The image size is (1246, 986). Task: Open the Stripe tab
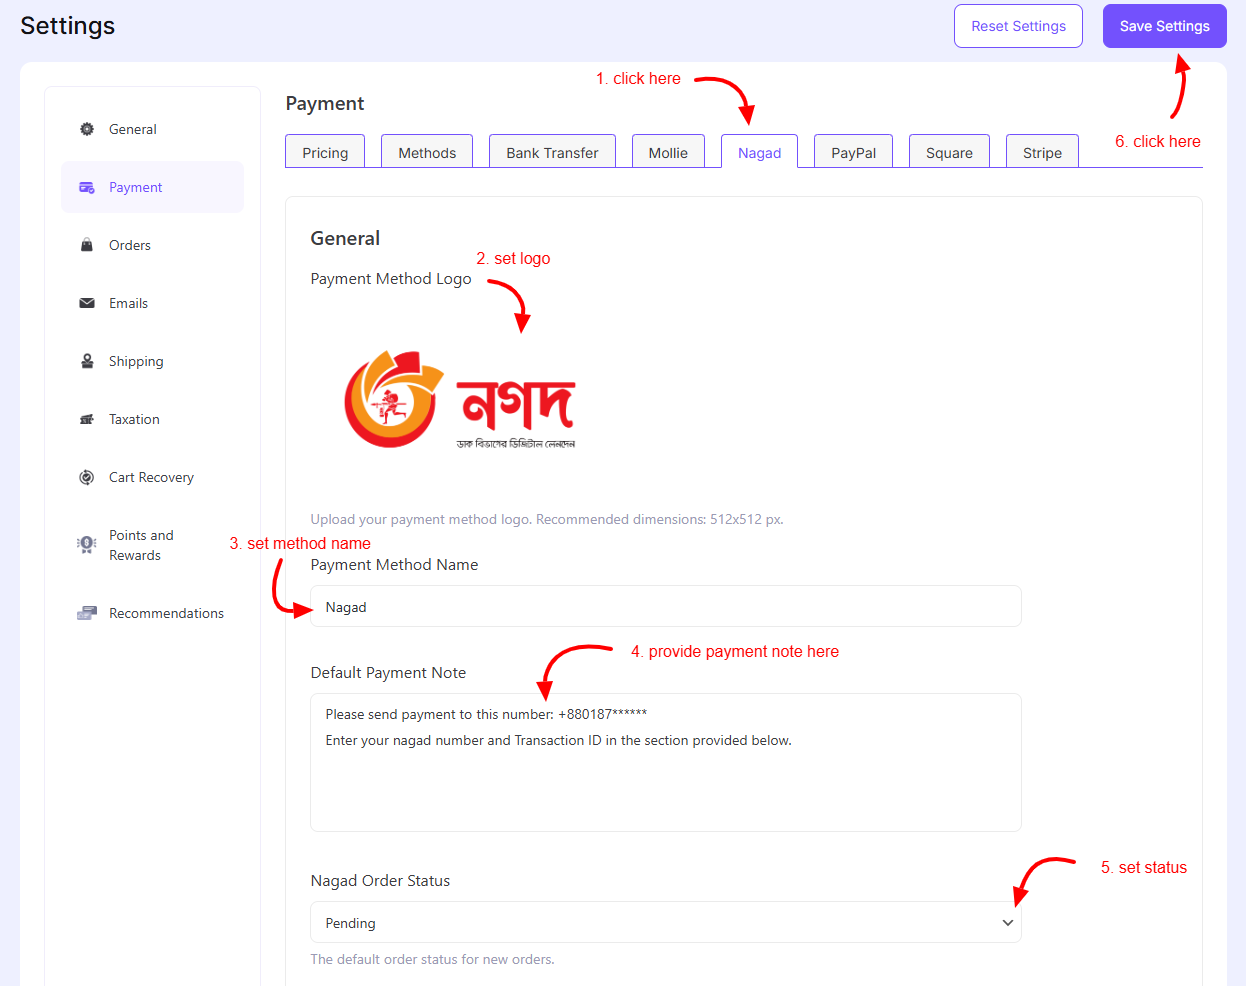[1042, 152]
